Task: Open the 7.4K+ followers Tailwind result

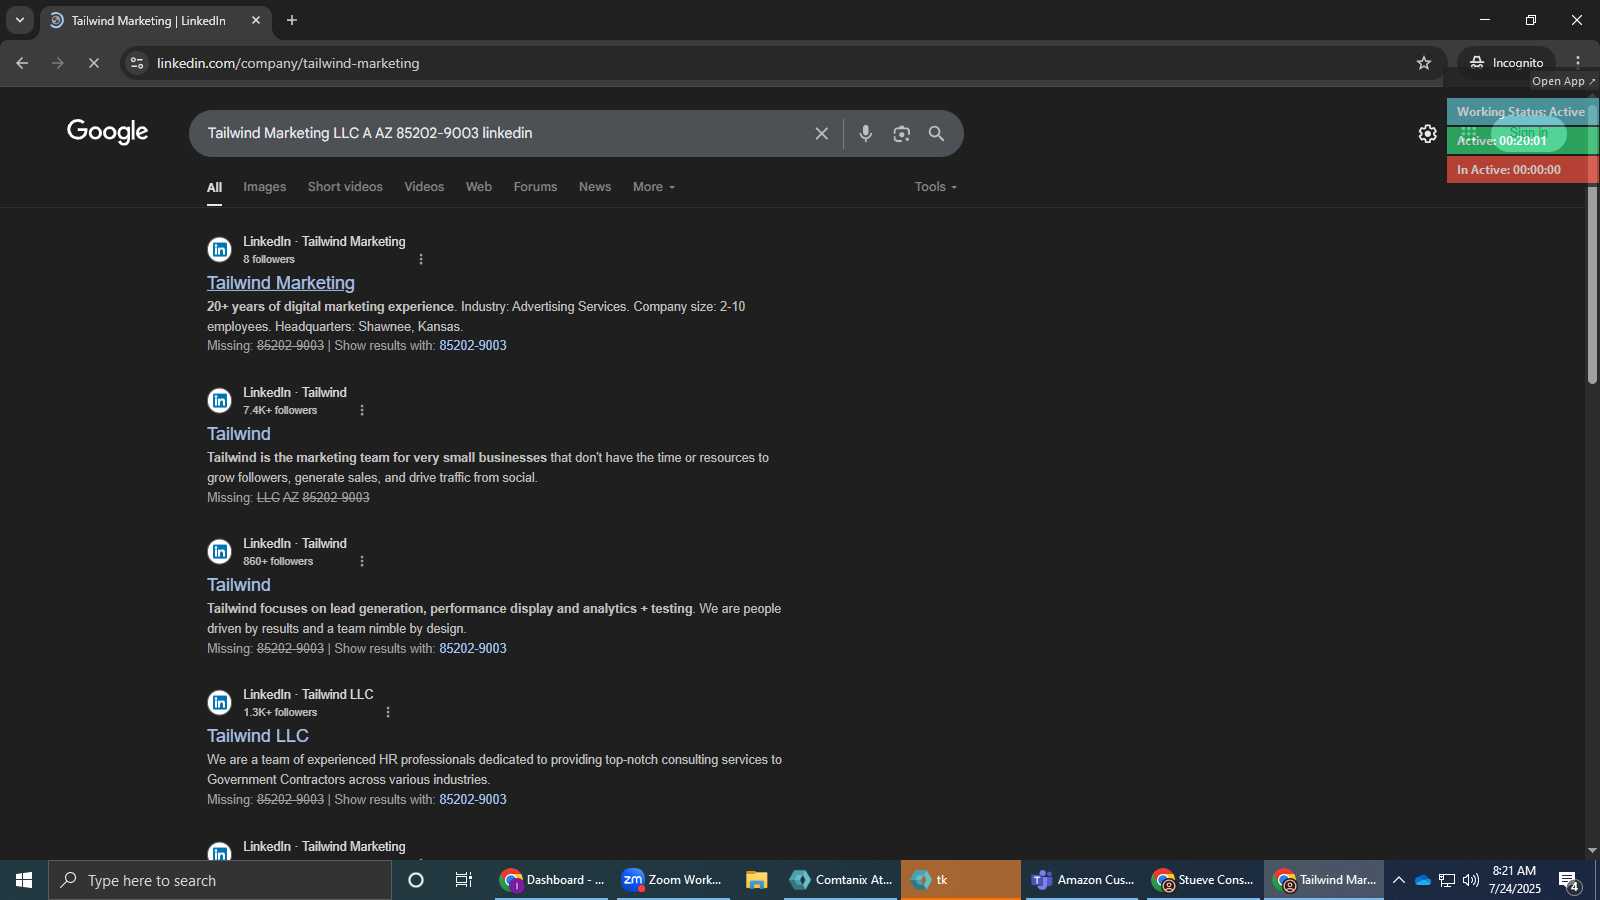Action: click(x=239, y=434)
